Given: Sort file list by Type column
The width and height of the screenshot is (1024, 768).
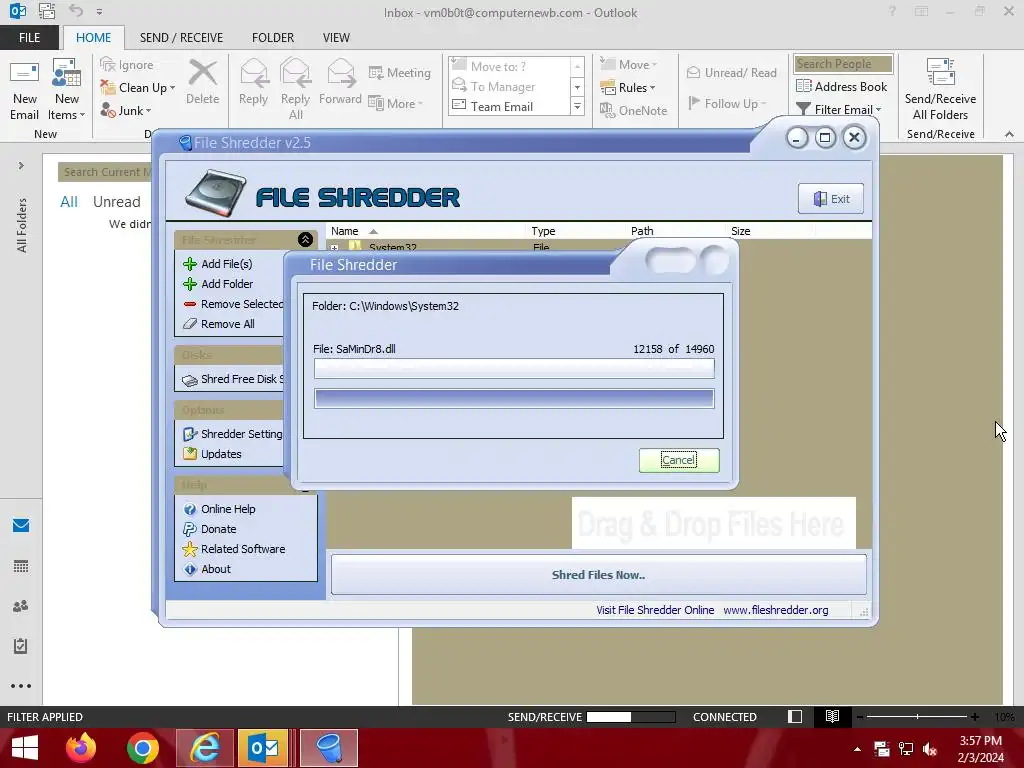Looking at the screenshot, I should tap(575, 231).
